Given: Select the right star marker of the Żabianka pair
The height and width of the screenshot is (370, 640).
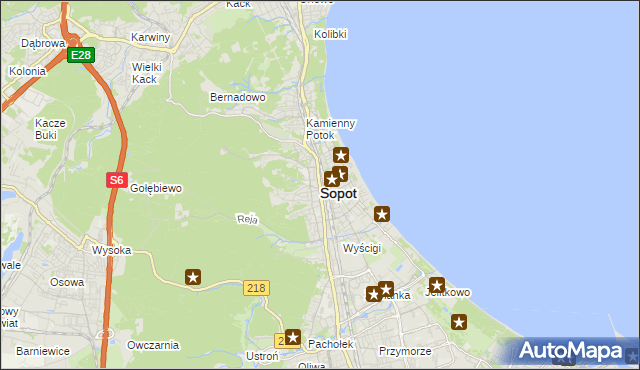Looking at the screenshot, I should tap(386, 289).
